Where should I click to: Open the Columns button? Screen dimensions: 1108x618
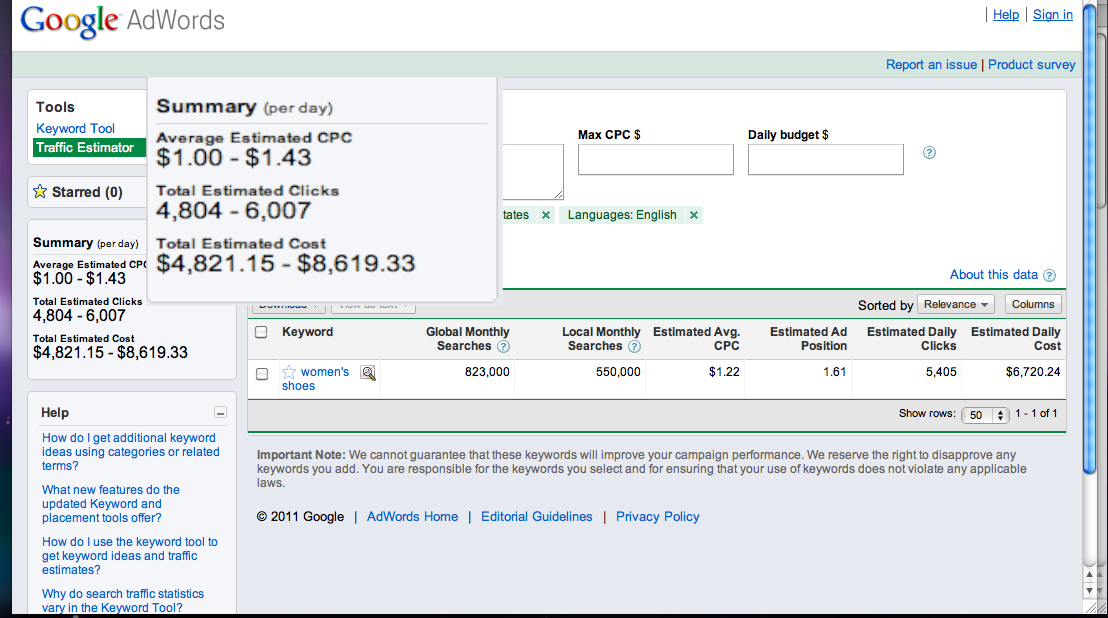click(1032, 304)
